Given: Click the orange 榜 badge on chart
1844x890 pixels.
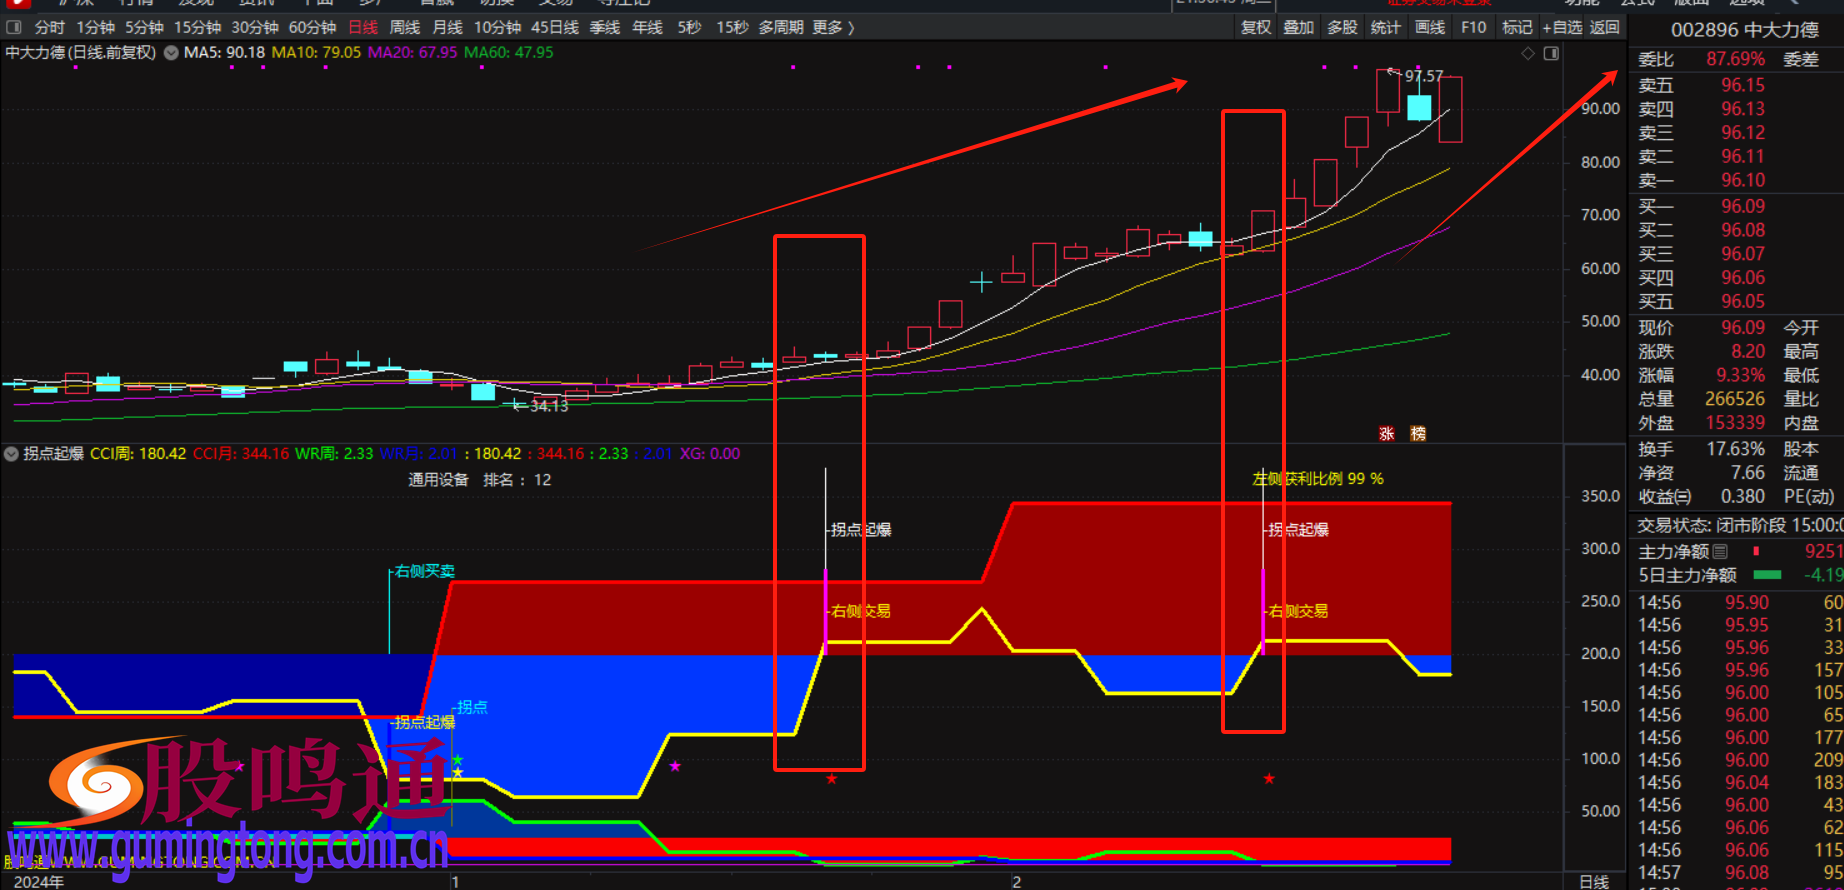Looking at the screenshot, I should pos(1418,433).
